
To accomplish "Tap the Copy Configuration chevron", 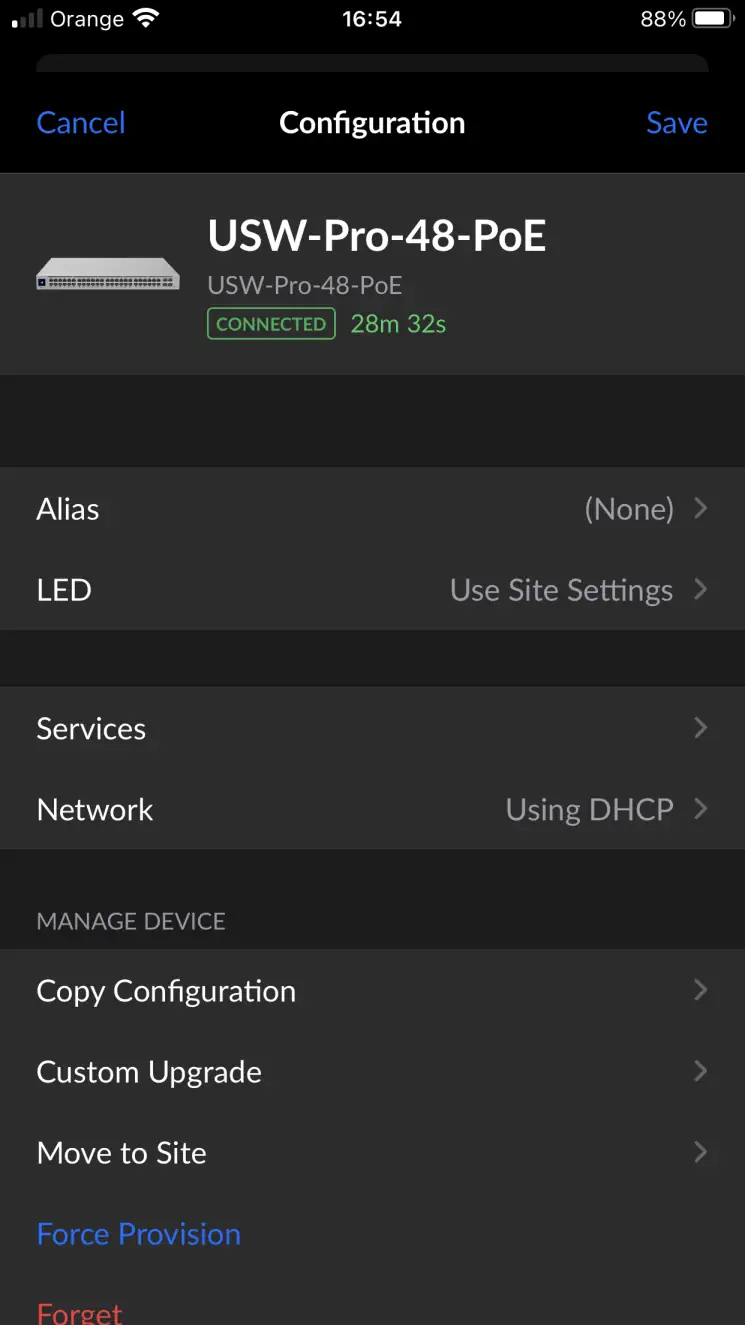I will [x=701, y=990].
